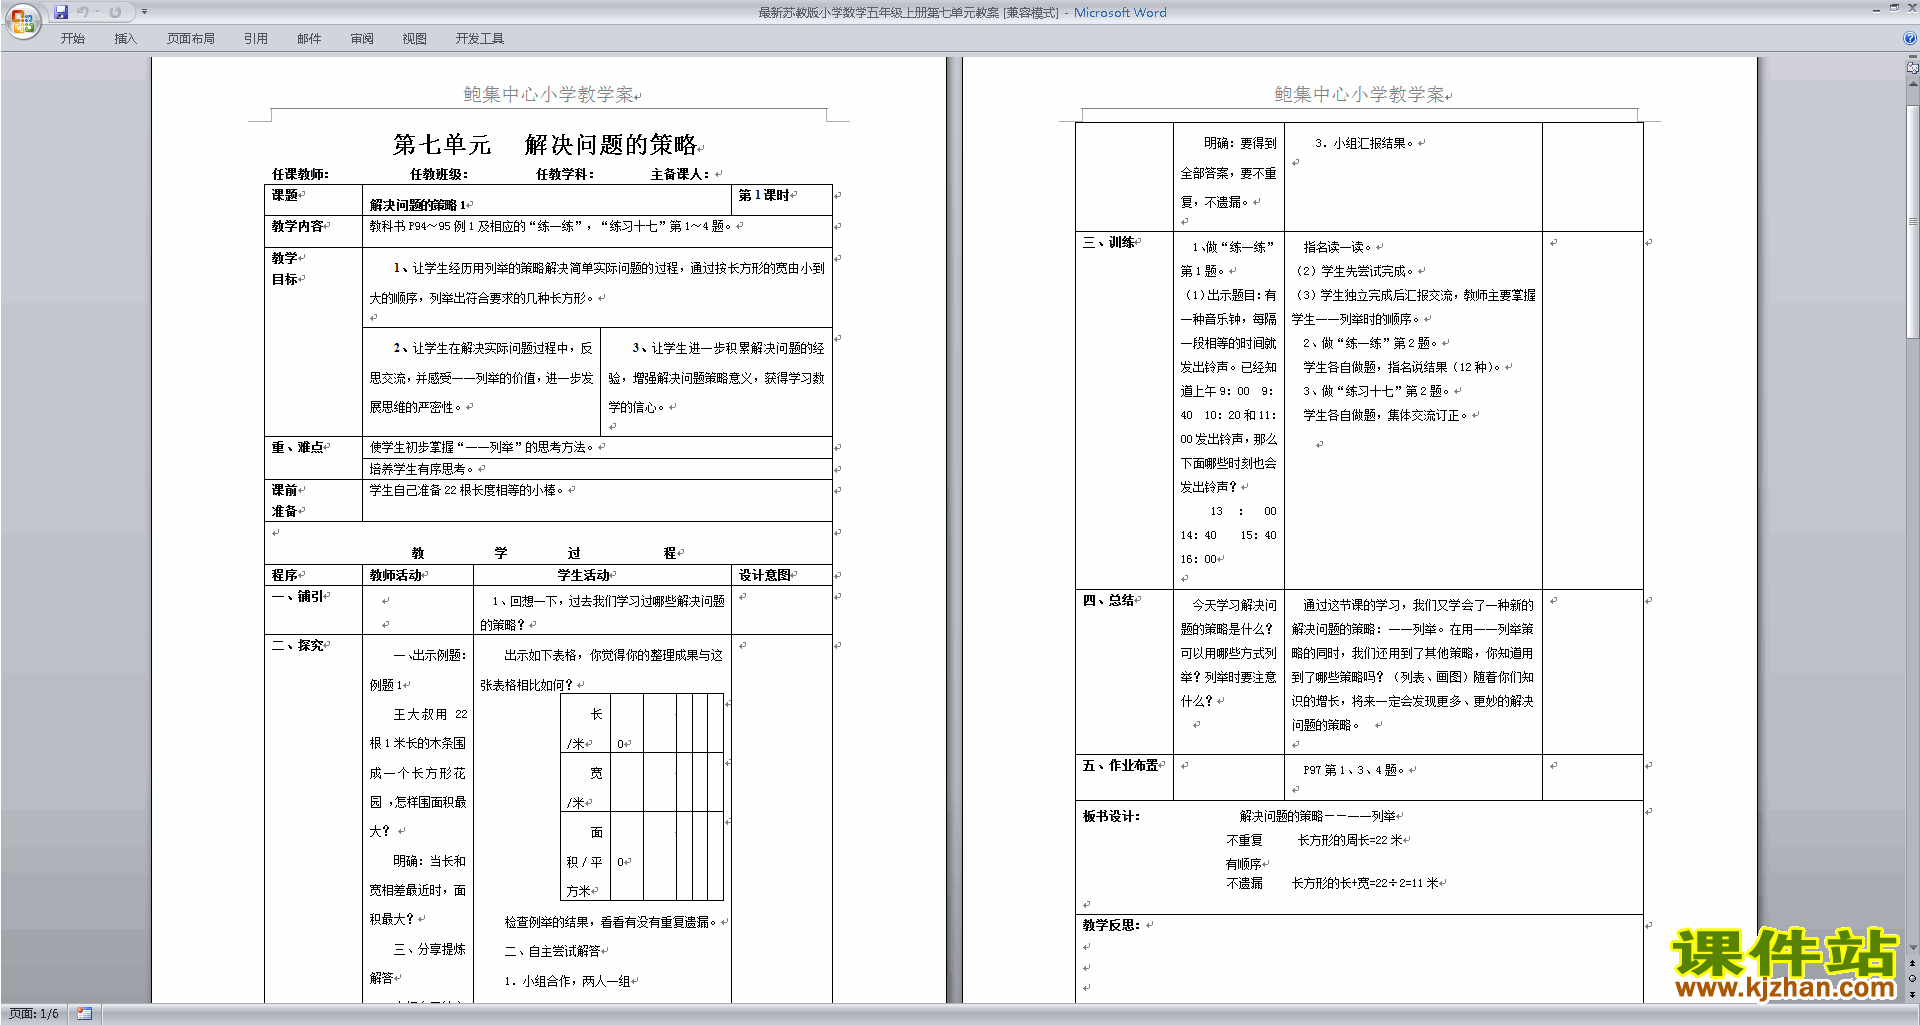The height and width of the screenshot is (1025, 1920).
Task: Undo the last action
Action: (83, 12)
